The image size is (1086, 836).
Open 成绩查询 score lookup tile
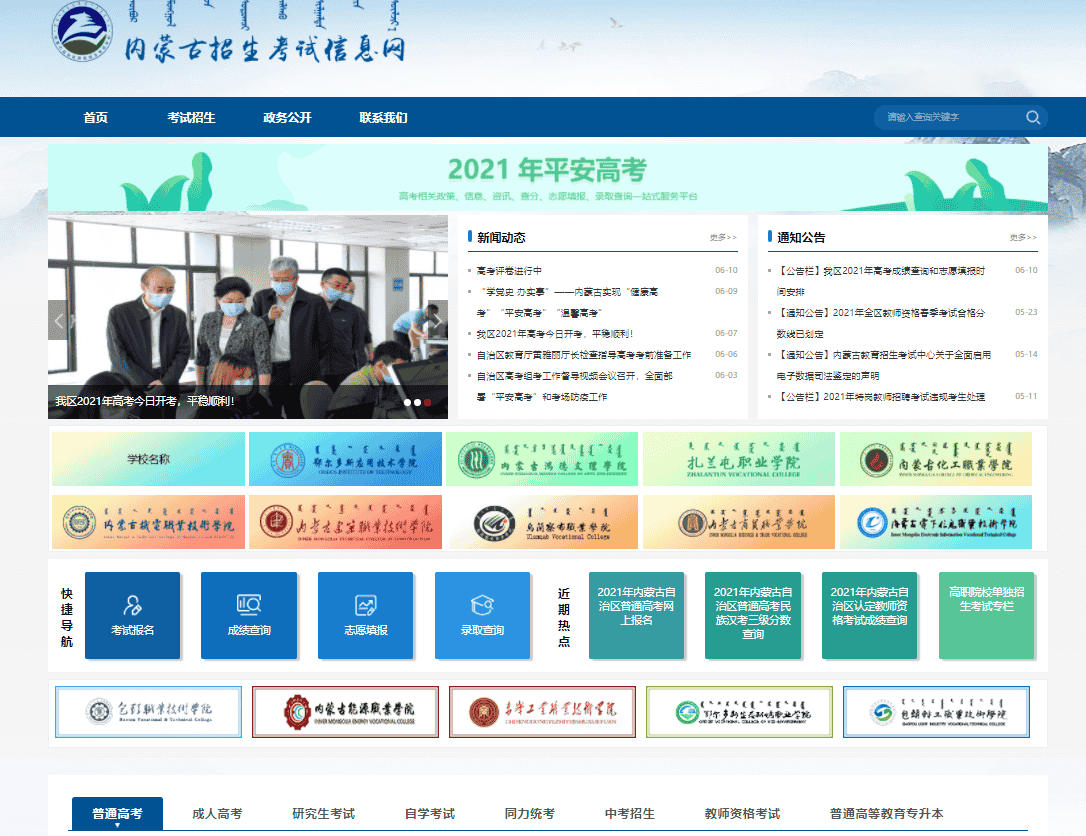click(x=249, y=615)
